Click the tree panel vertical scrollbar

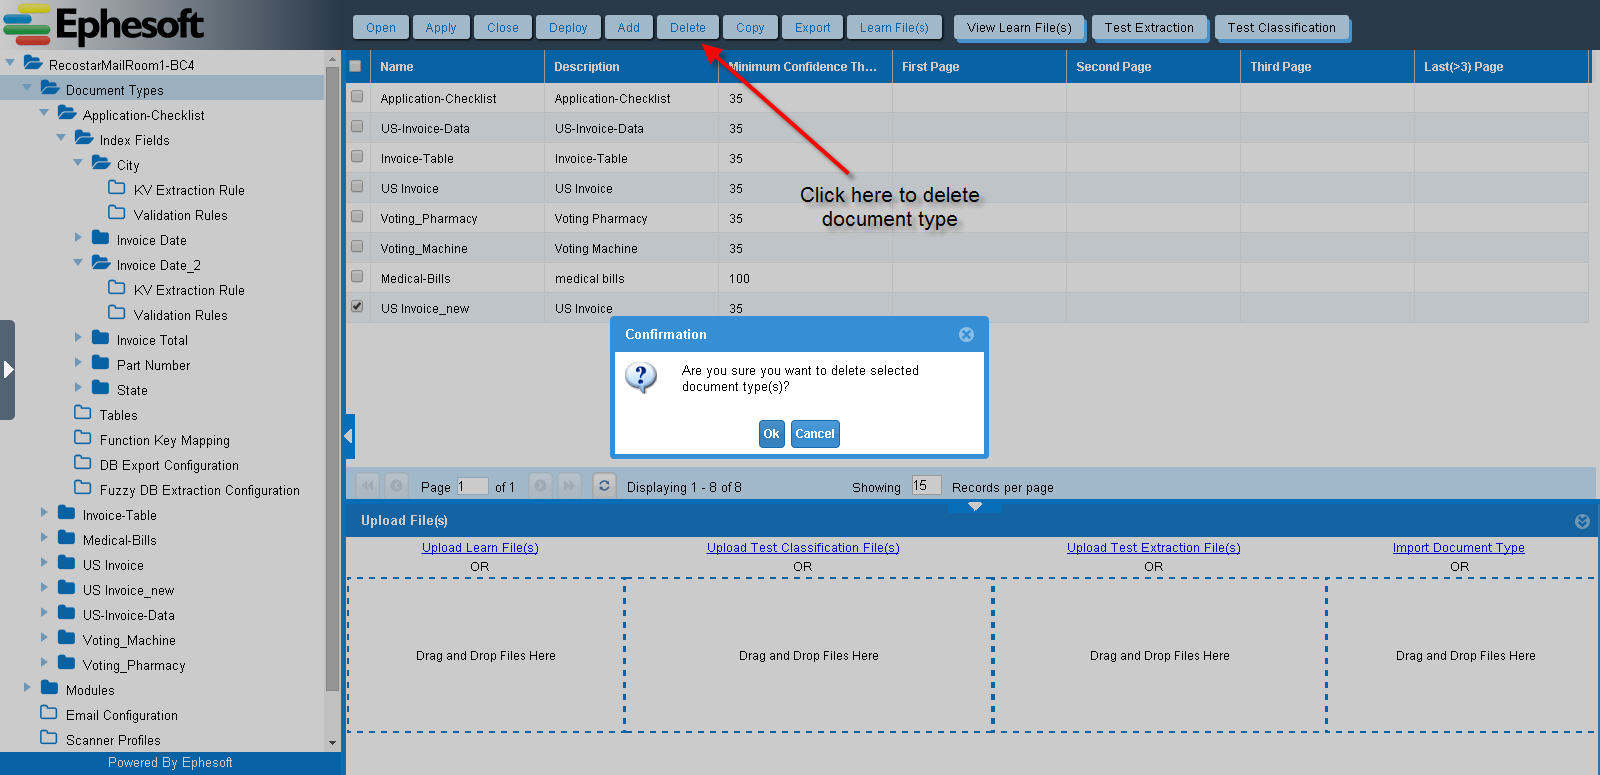pos(332,380)
